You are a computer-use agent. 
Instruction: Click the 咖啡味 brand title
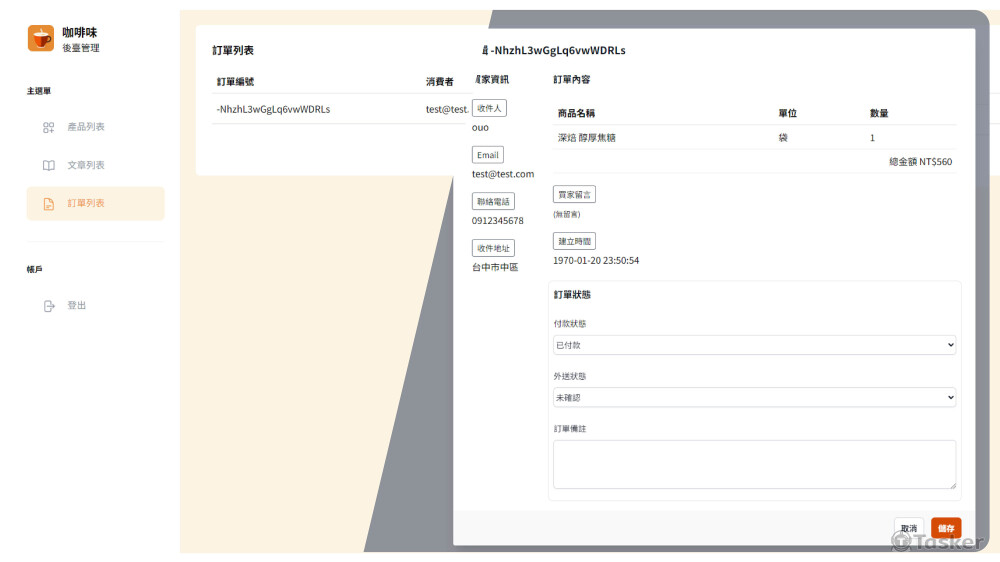tap(80, 32)
